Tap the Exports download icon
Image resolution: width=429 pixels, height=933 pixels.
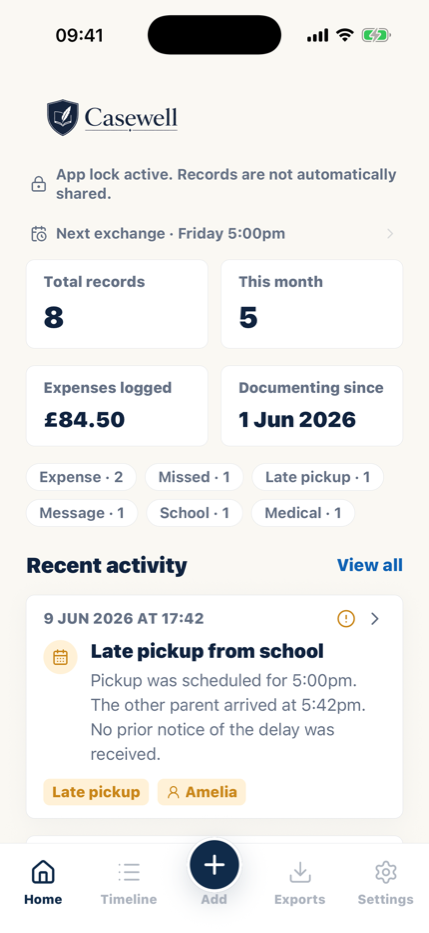click(300, 872)
